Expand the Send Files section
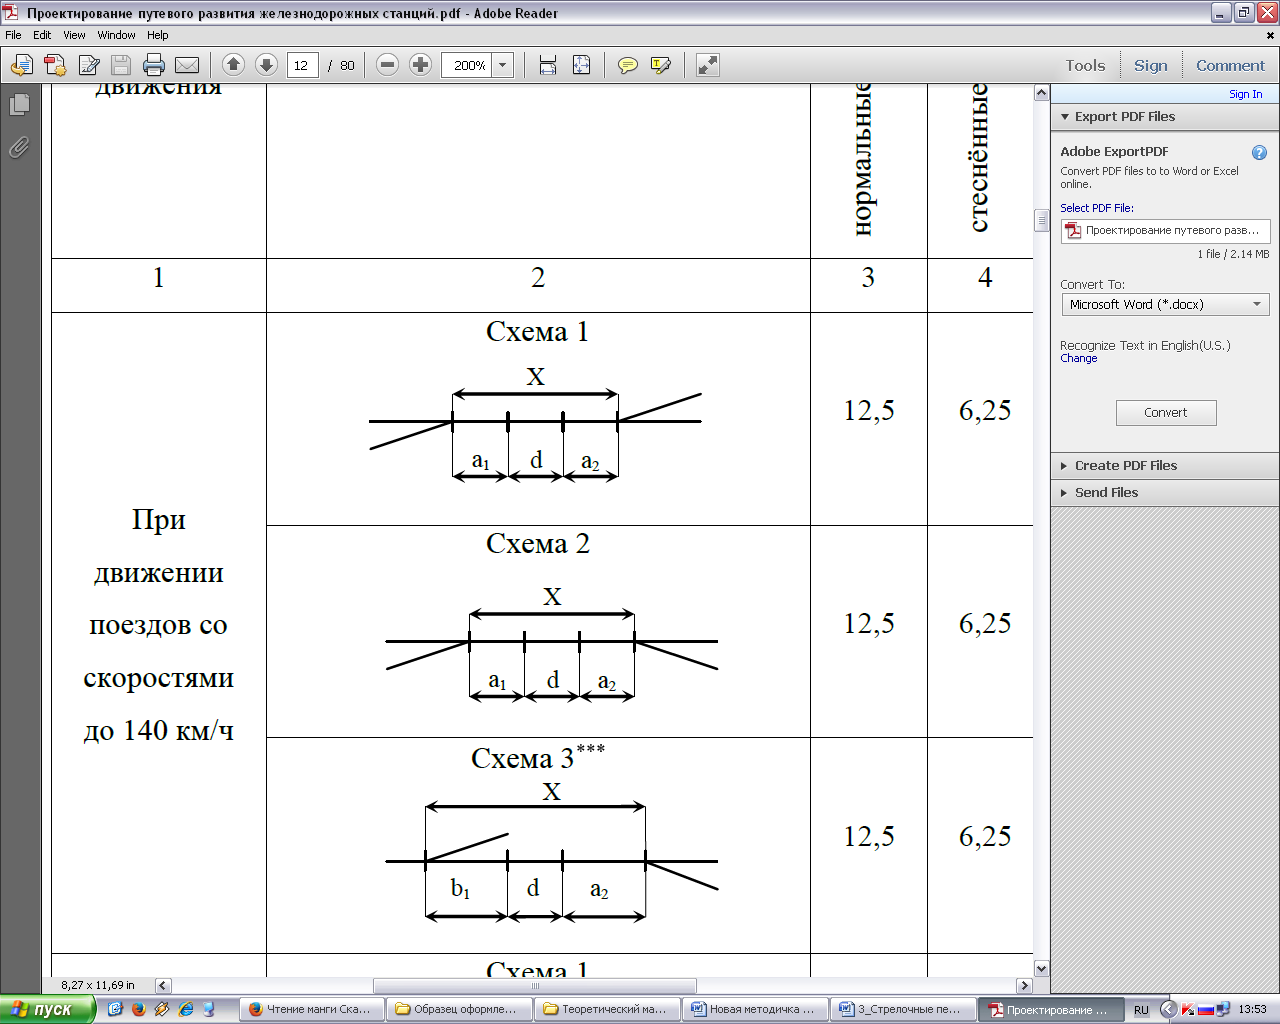1280x1024 pixels. click(x=1106, y=493)
